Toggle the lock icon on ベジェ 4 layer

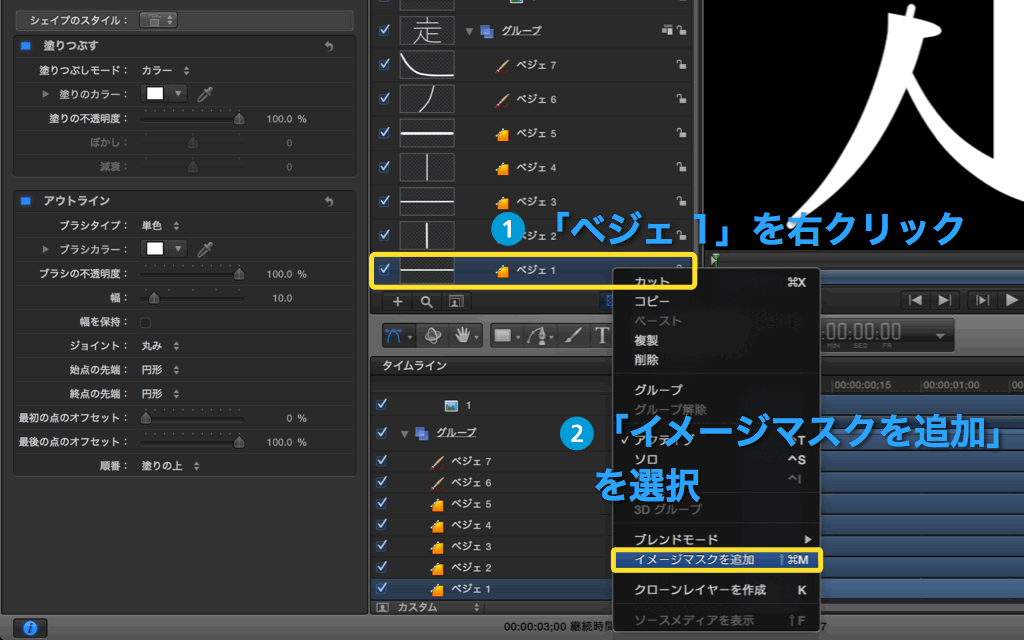681,167
